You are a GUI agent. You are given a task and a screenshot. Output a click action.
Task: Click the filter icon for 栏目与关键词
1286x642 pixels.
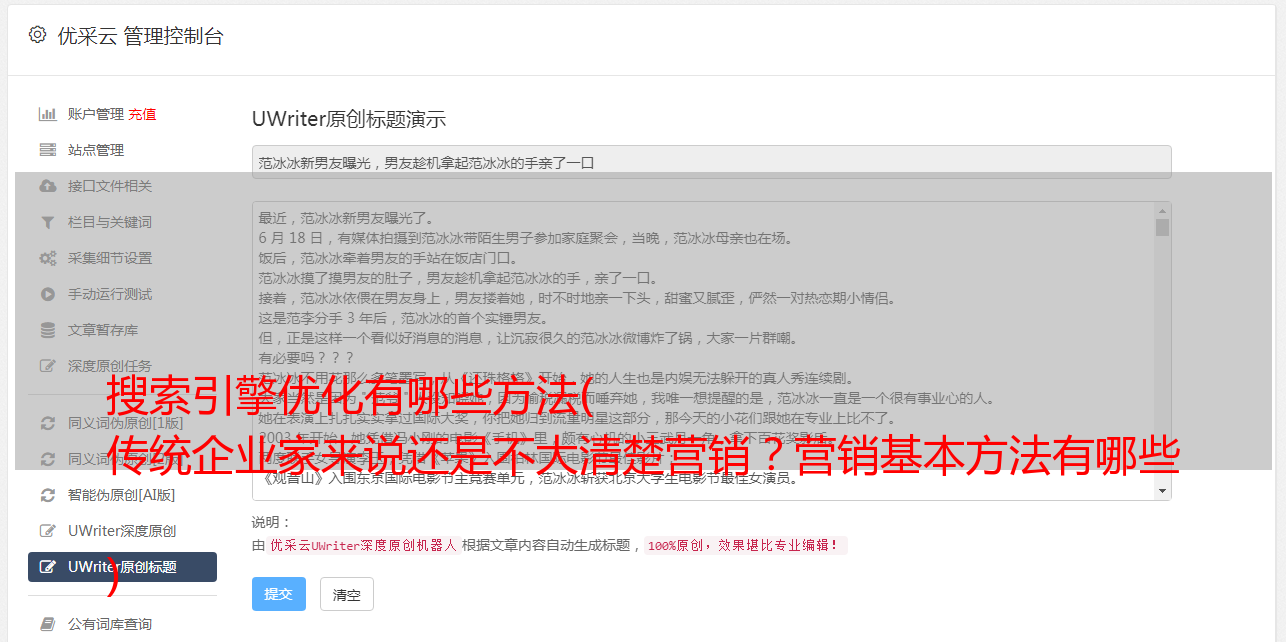(x=47, y=222)
